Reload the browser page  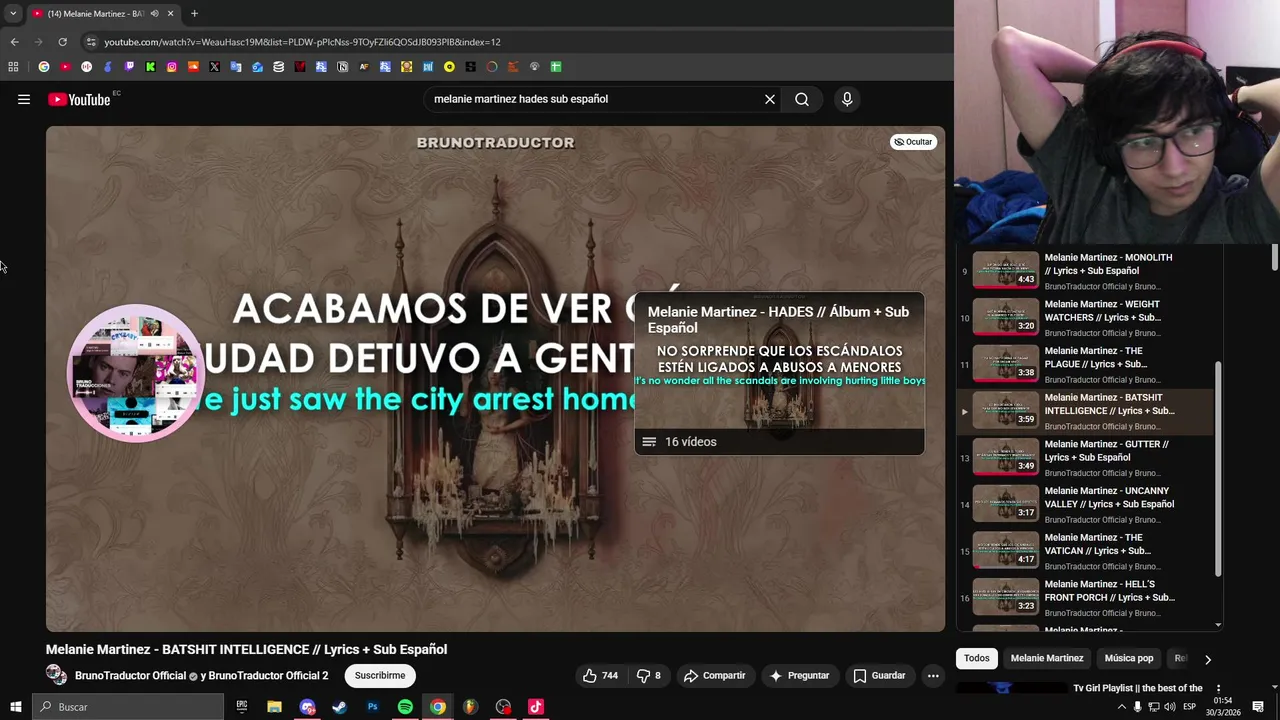[62, 42]
